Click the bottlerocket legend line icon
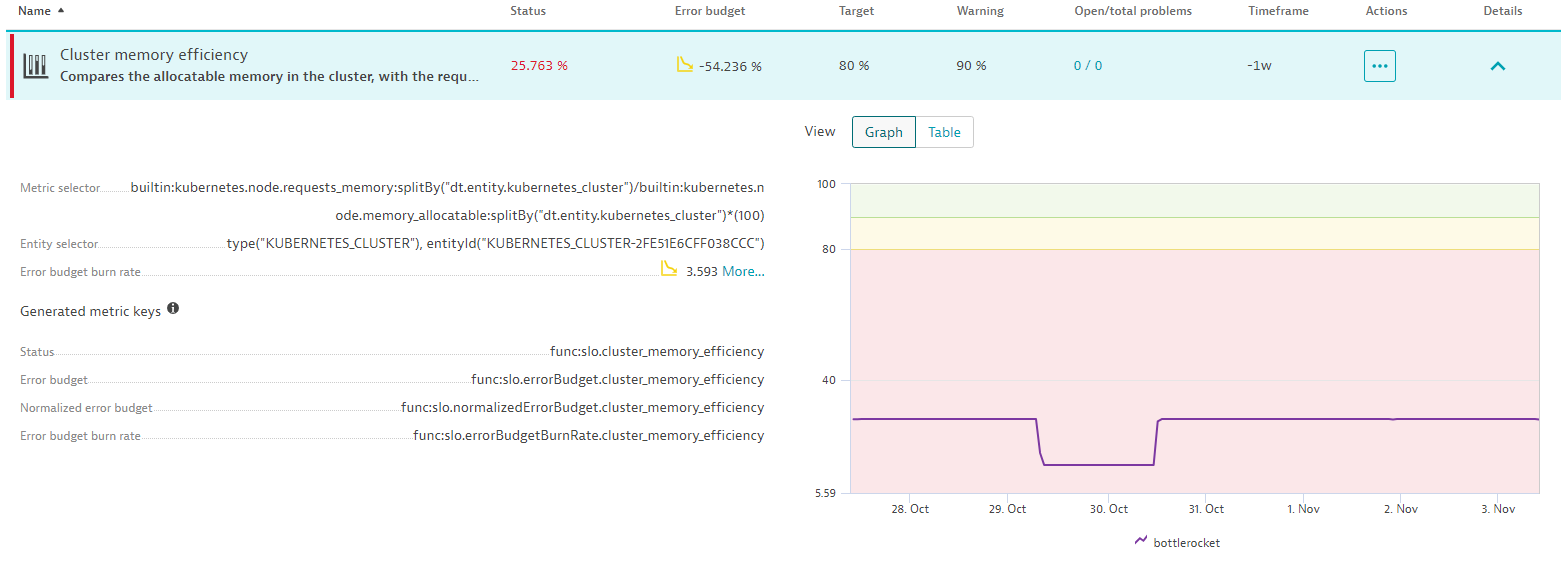Screen dimensions: 1566x564 pos(1141,541)
